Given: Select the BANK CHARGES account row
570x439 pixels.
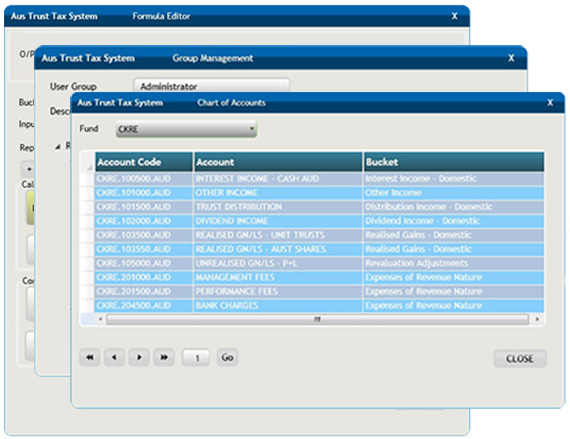Looking at the screenshot, I should coord(320,306).
